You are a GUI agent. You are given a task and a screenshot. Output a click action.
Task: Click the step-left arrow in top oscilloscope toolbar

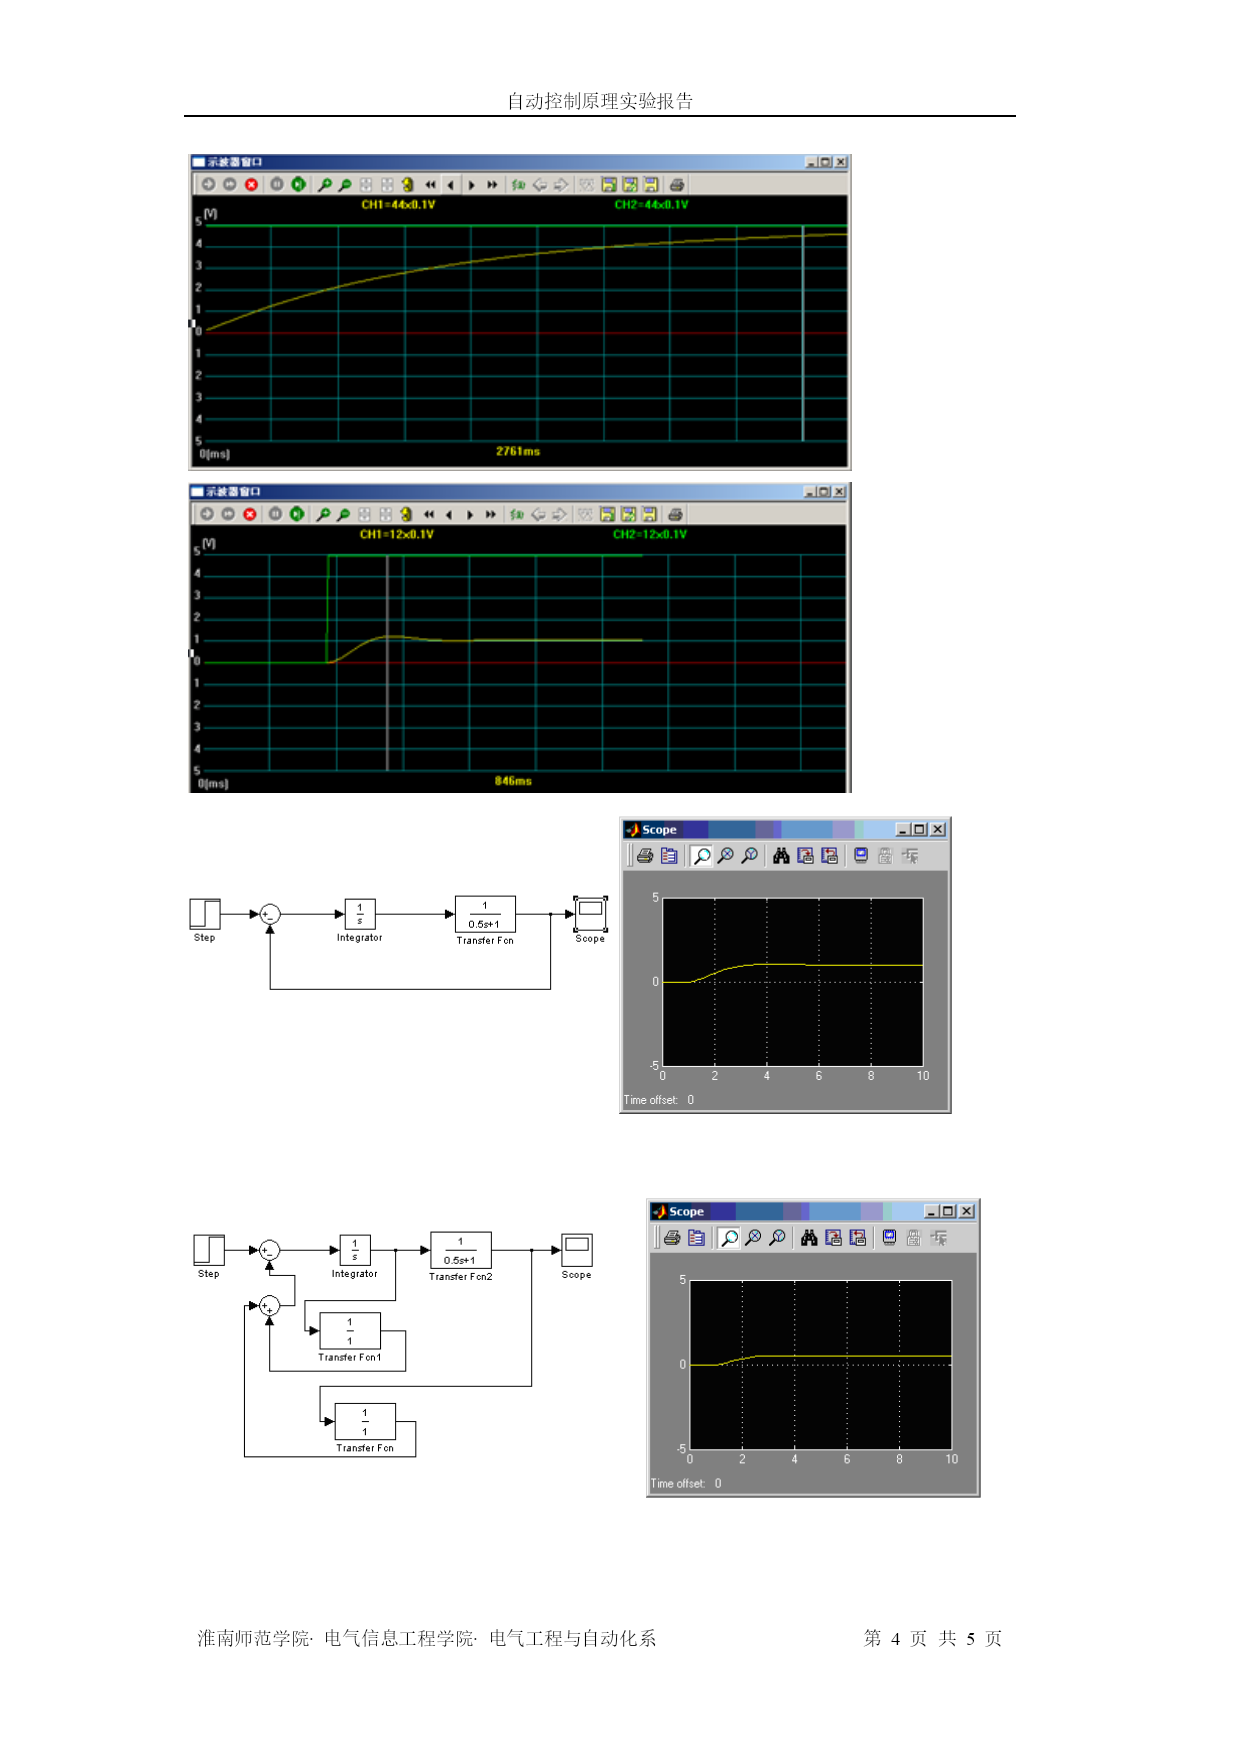tap(451, 185)
